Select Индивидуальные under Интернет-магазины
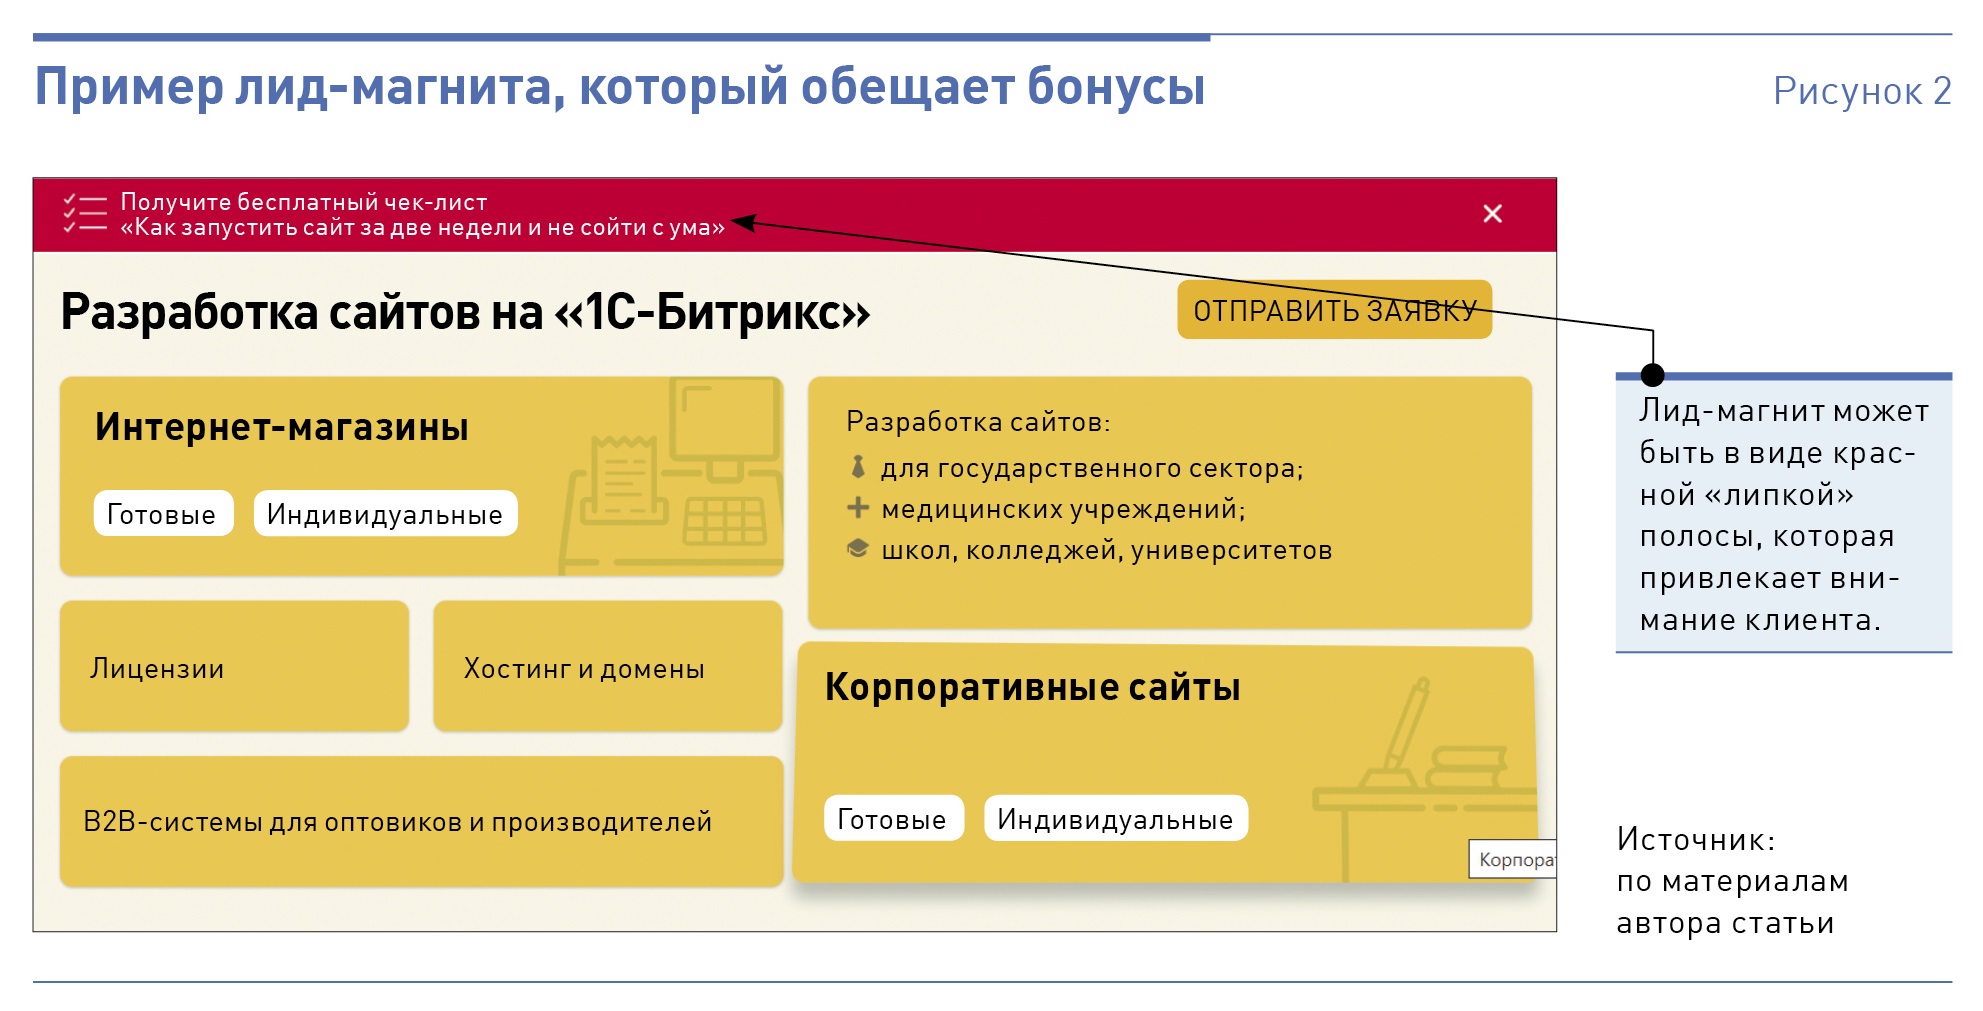The height and width of the screenshot is (1011, 1983). click(x=385, y=514)
